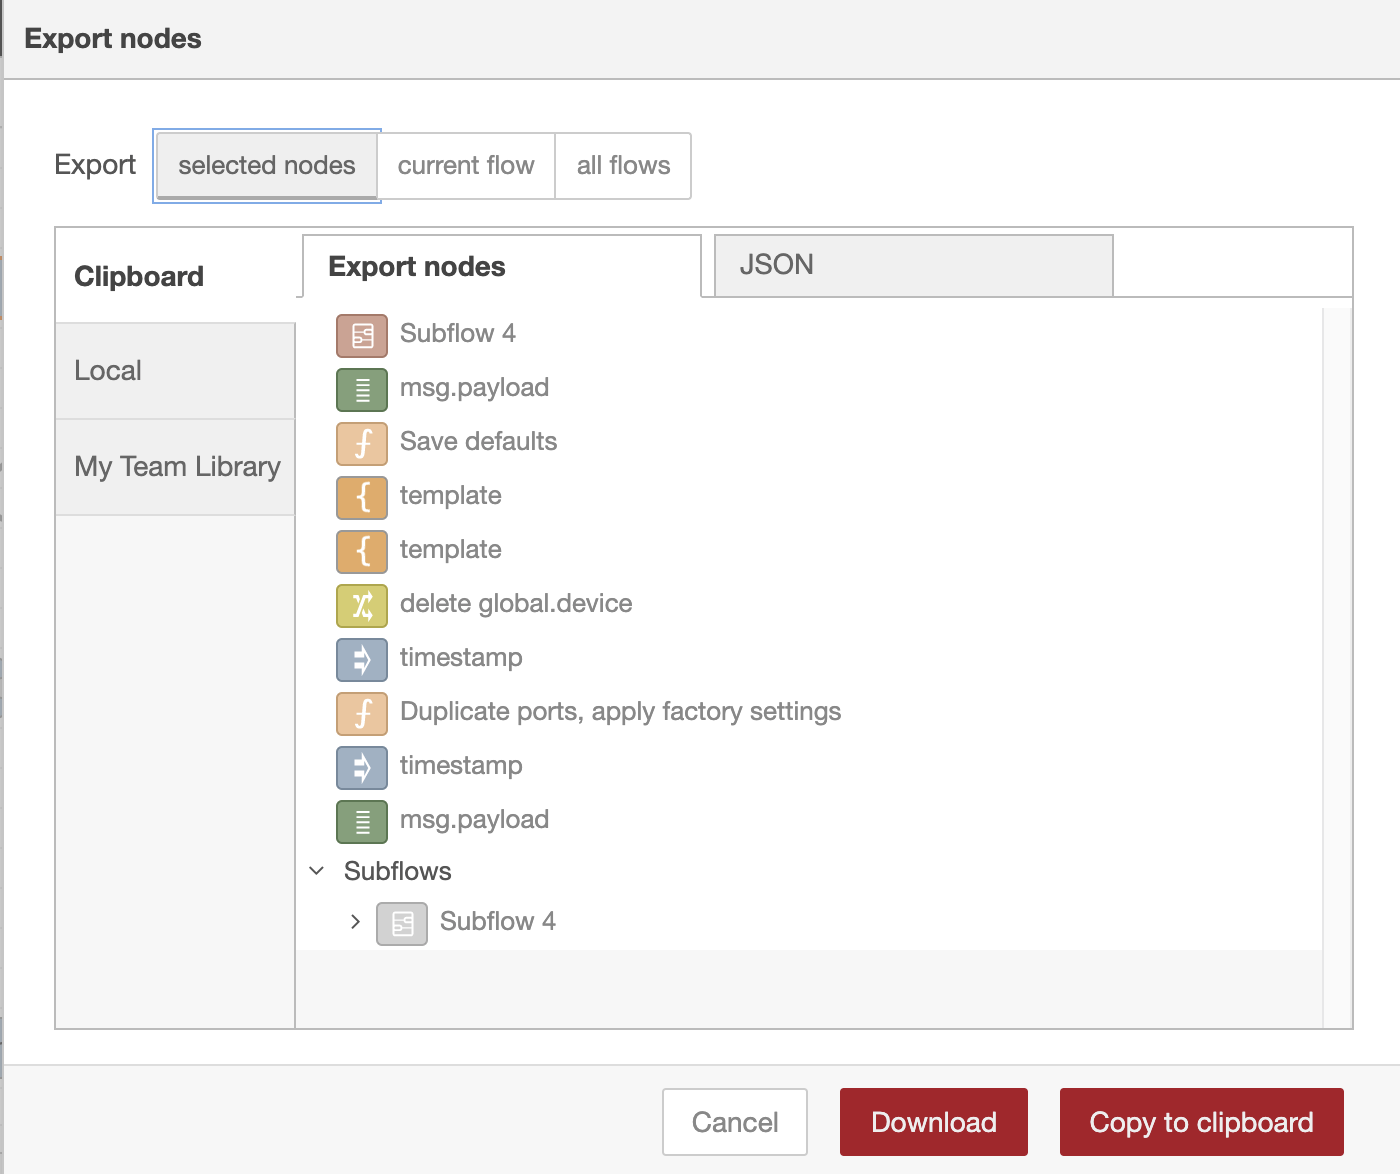Image resolution: width=1400 pixels, height=1174 pixels.
Task: Choose the all flows export option
Action: click(623, 166)
